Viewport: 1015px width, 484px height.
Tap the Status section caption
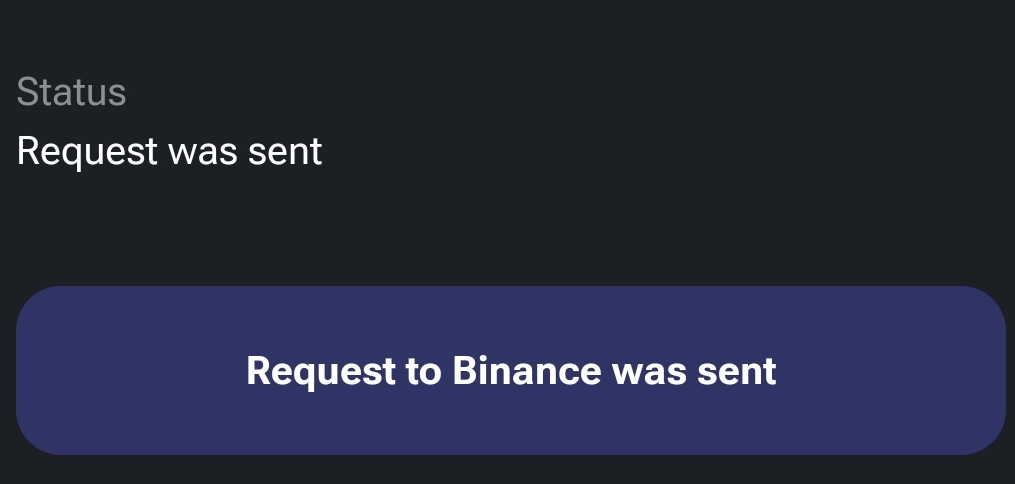click(71, 92)
